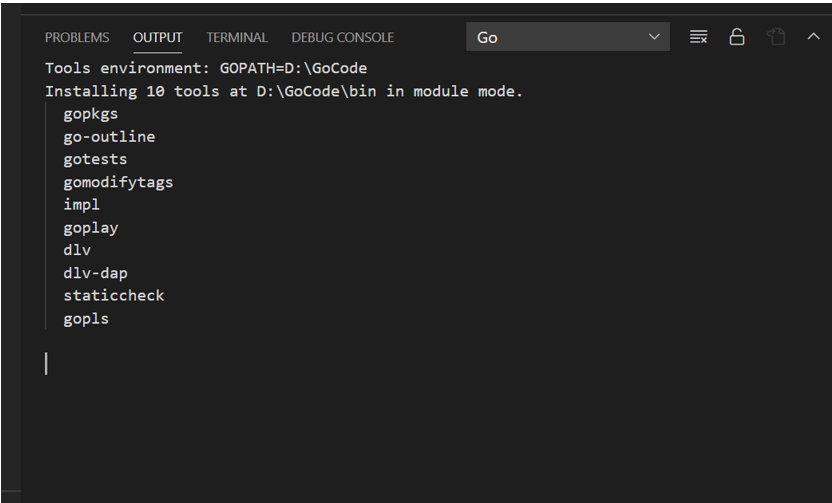Click the goplay entry
Image resolution: width=832 pixels, height=503 pixels.
point(91,228)
